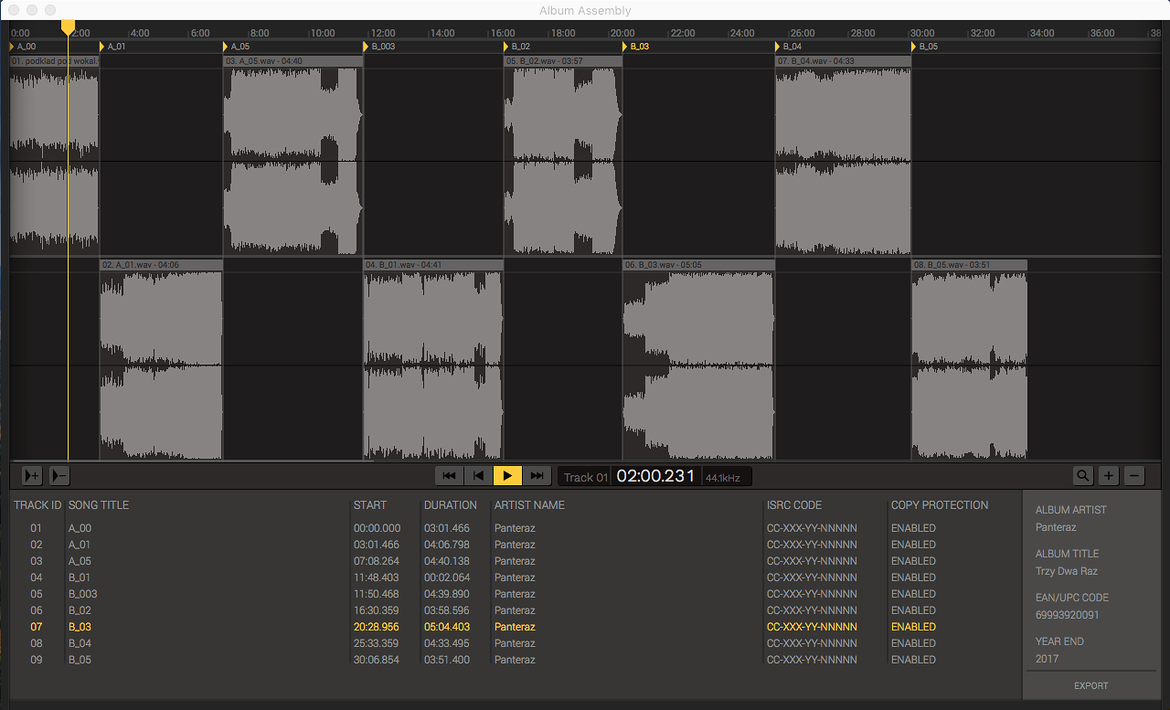The width and height of the screenshot is (1170, 710).
Task: Click the EAN/UPC code 69993920091
Action: [x=1067, y=615]
